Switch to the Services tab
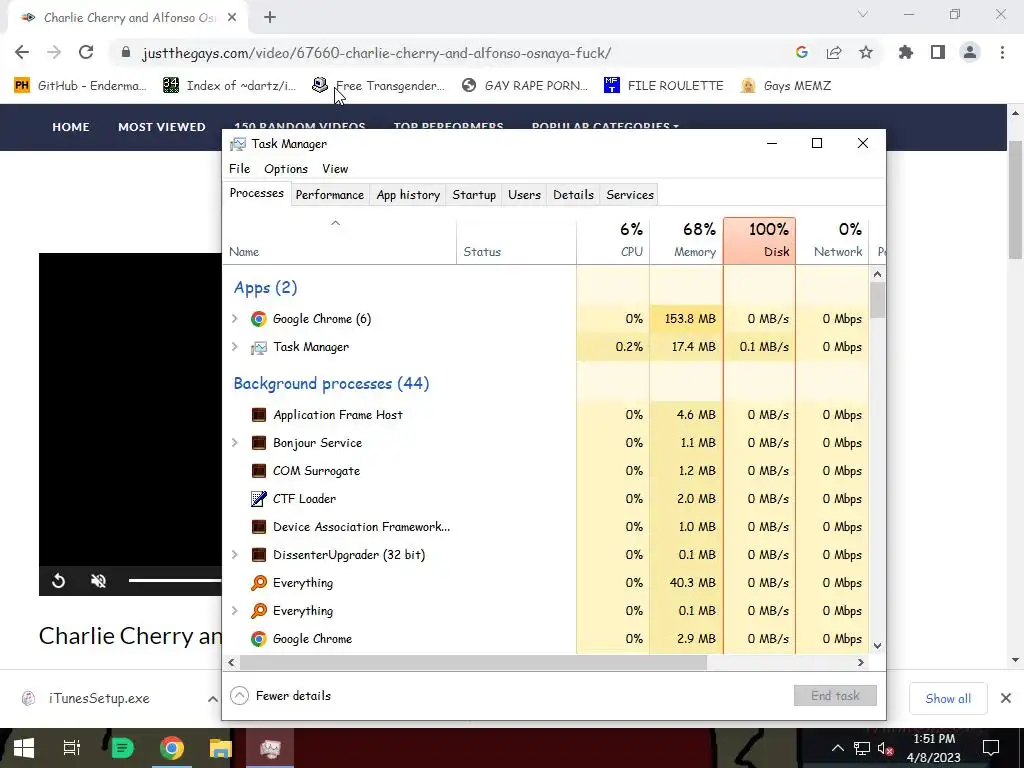1024x768 pixels. pyautogui.click(x=630, y=195)
